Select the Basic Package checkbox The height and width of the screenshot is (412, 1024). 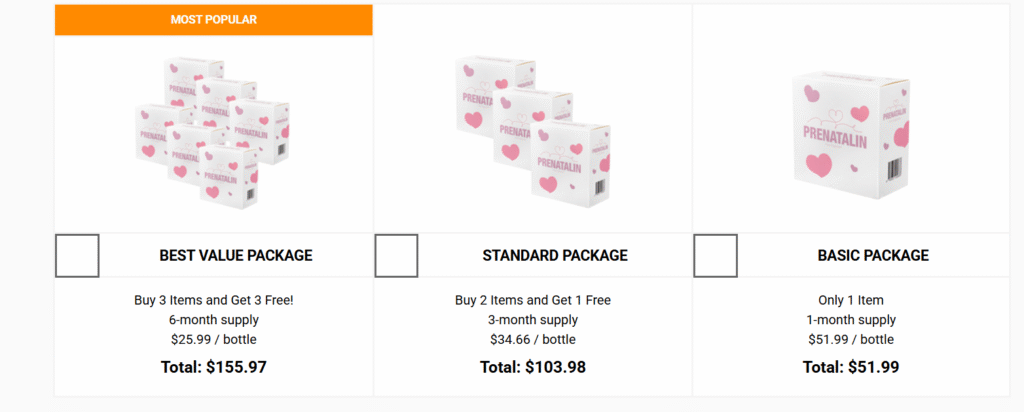coord(715,256)
